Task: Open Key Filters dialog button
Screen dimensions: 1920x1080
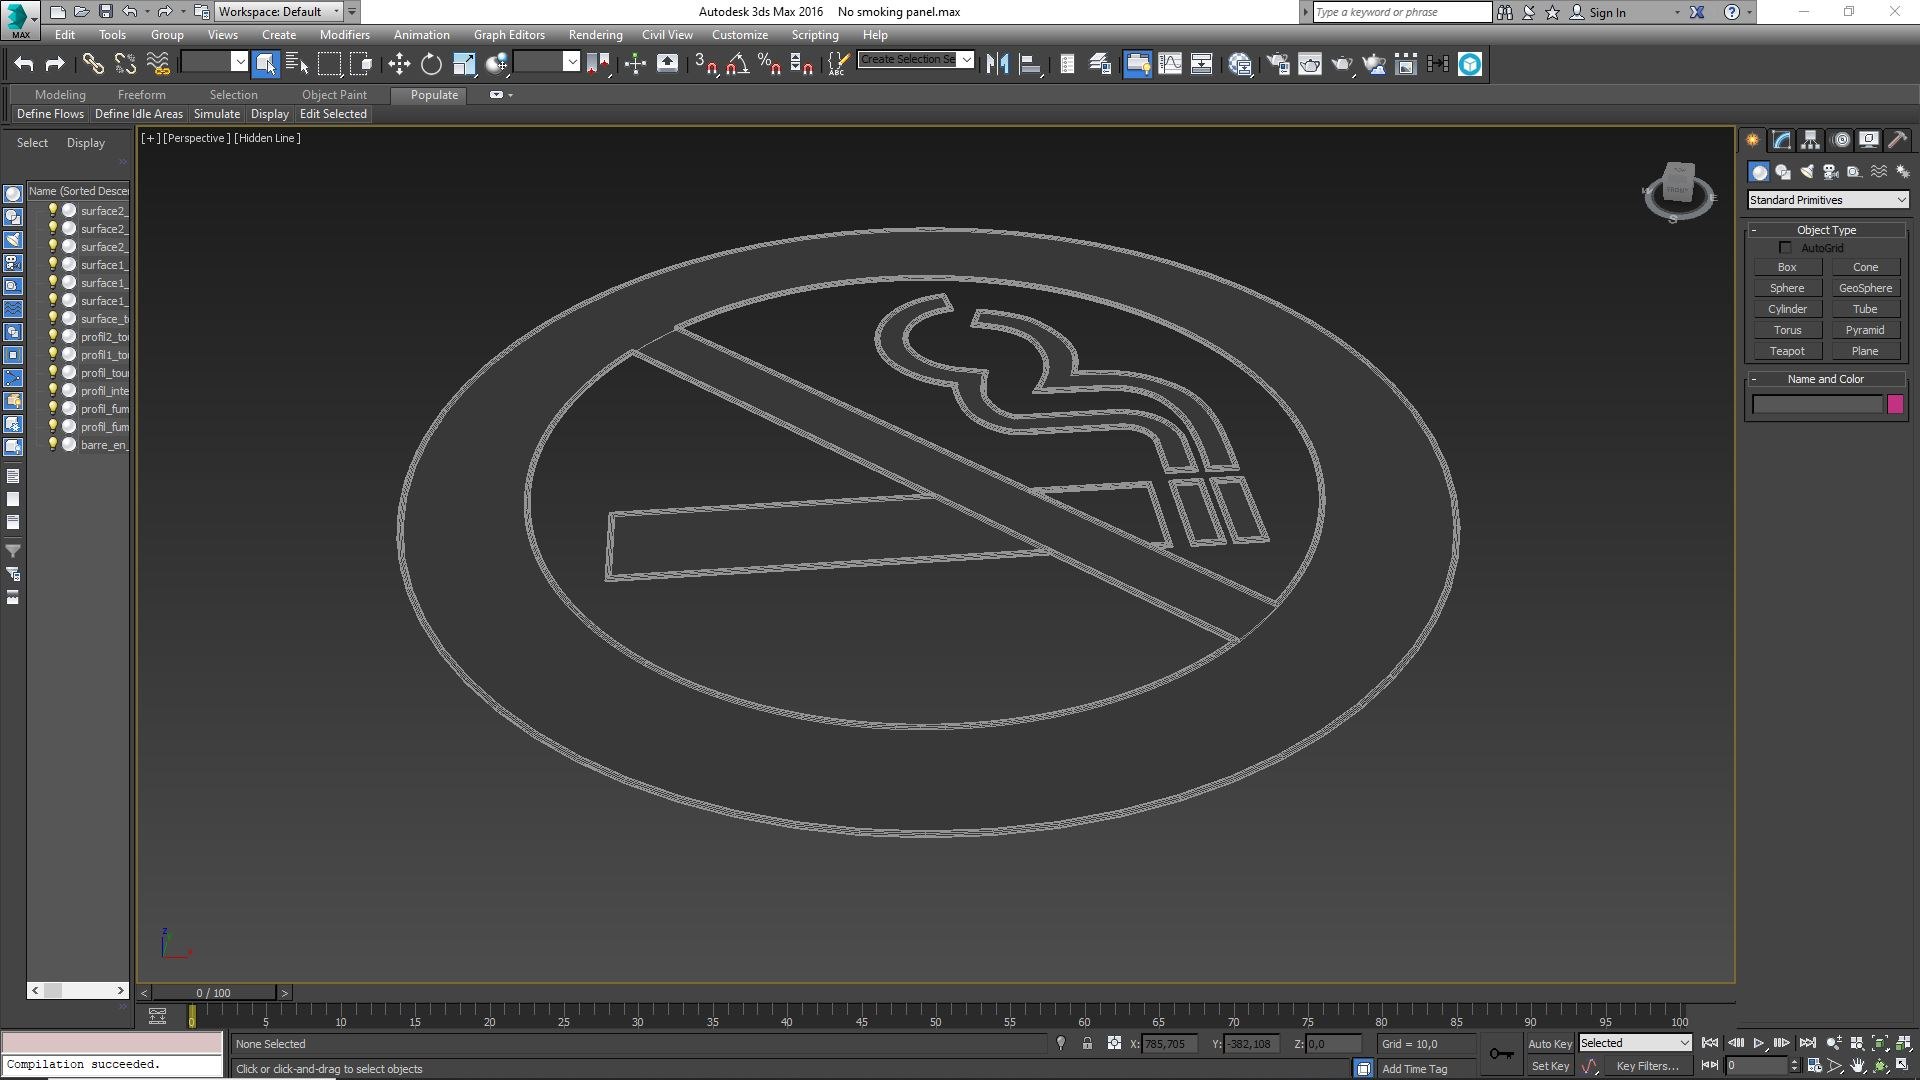Action: click(x=1647, y=1066)
